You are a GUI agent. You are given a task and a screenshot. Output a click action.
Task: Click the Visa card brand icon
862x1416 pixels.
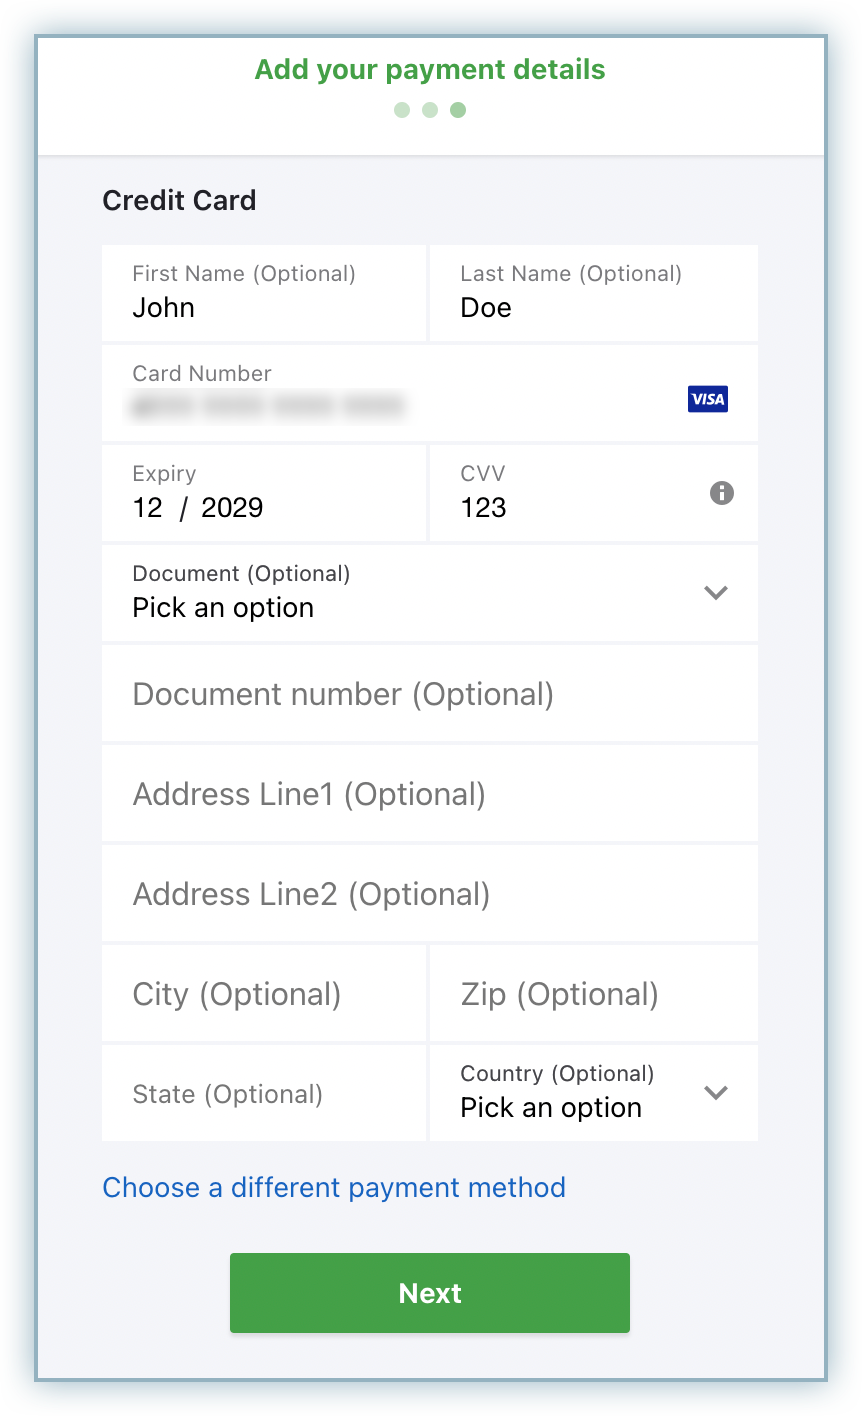coord(708,399)
